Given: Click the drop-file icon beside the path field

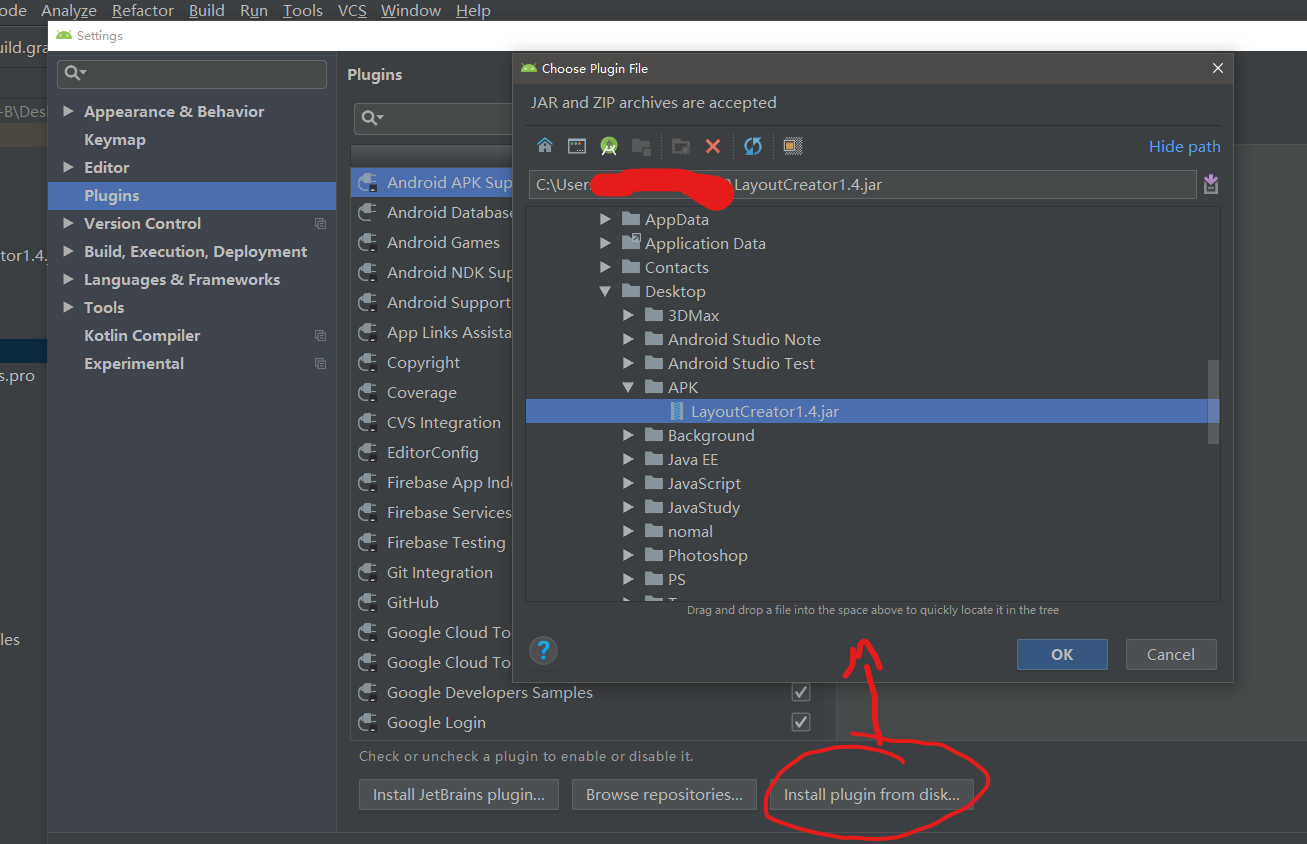Looking at the screenshot, I should click(x=1211, y=184).
